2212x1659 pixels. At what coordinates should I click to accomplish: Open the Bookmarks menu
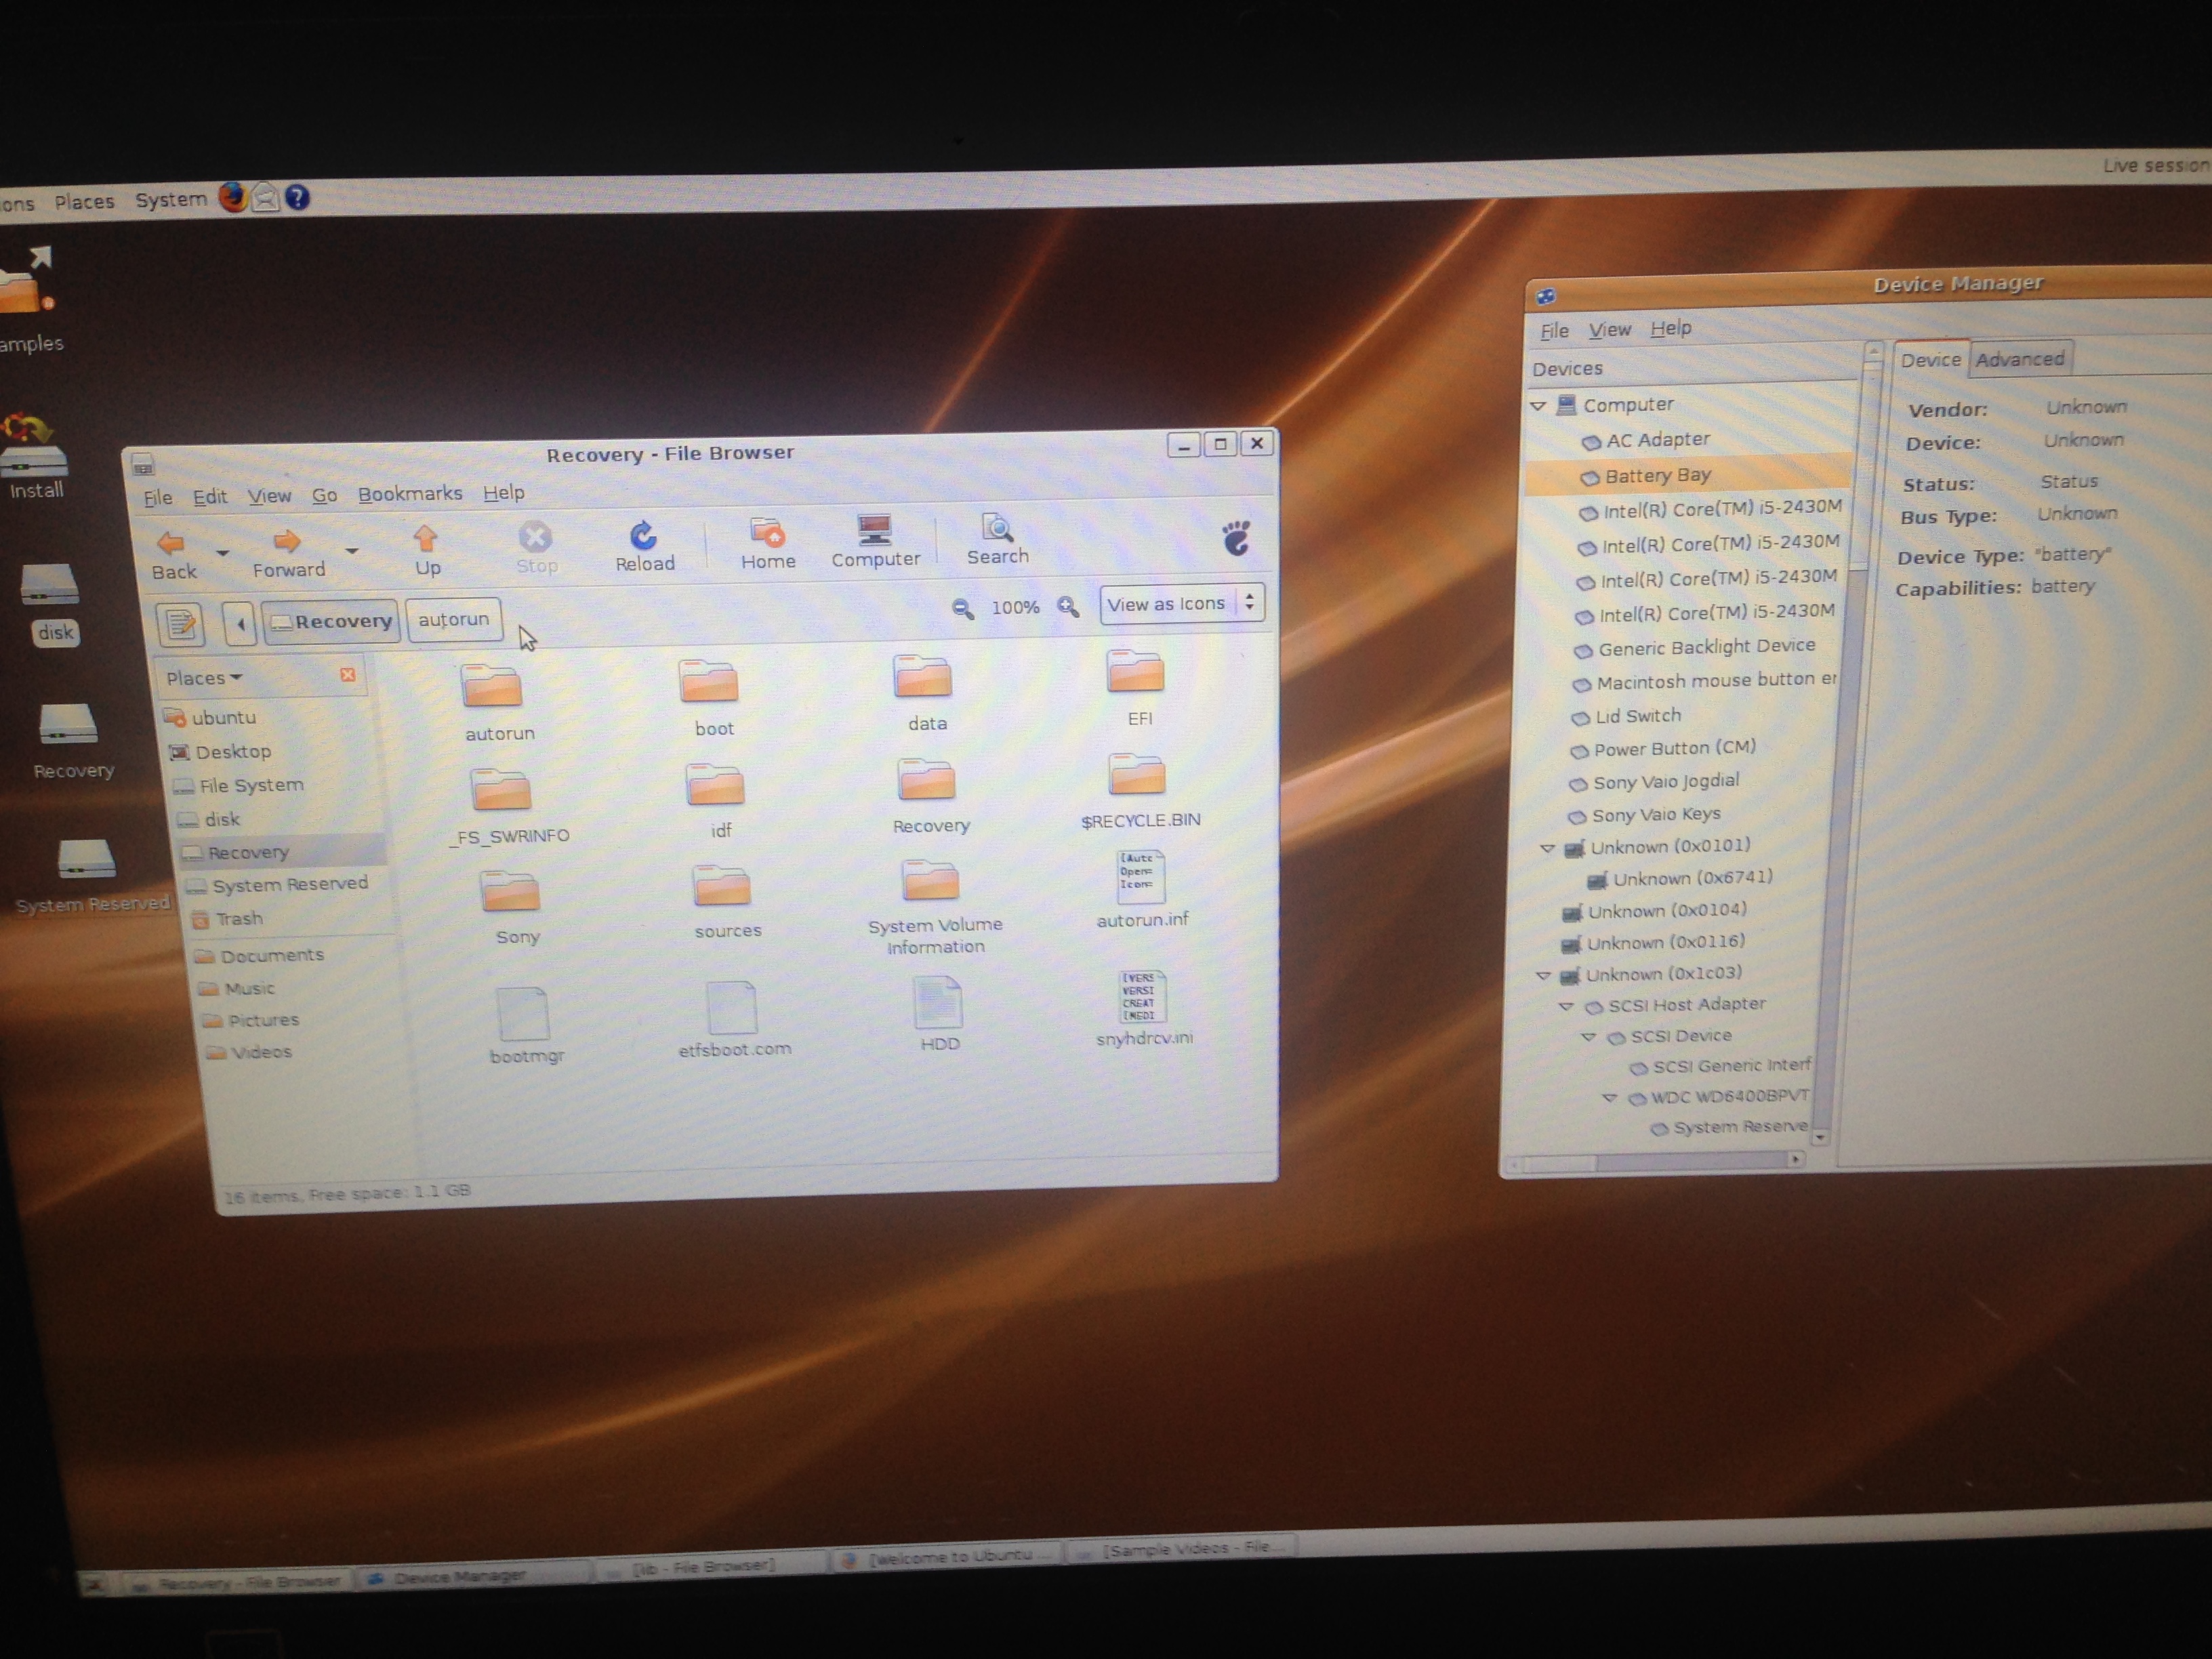pos(410,494)
